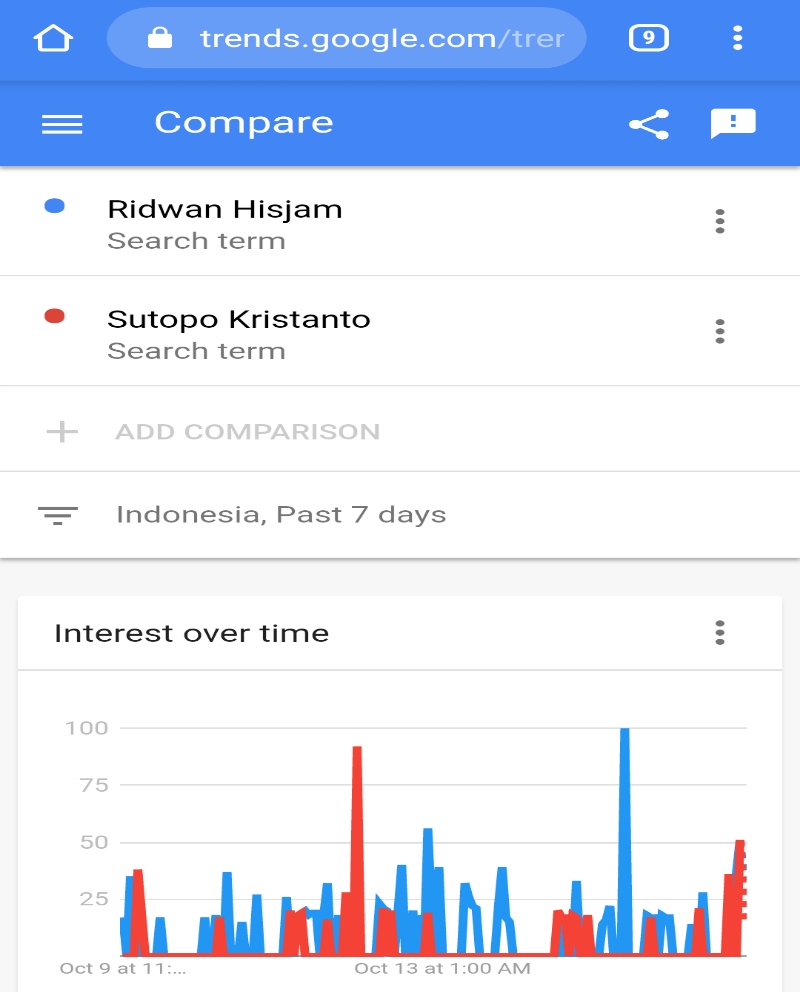Edit the Ridwan Hisjam search term
The width and height of the screenshot is (800, 992).
(x=224, y=209)
